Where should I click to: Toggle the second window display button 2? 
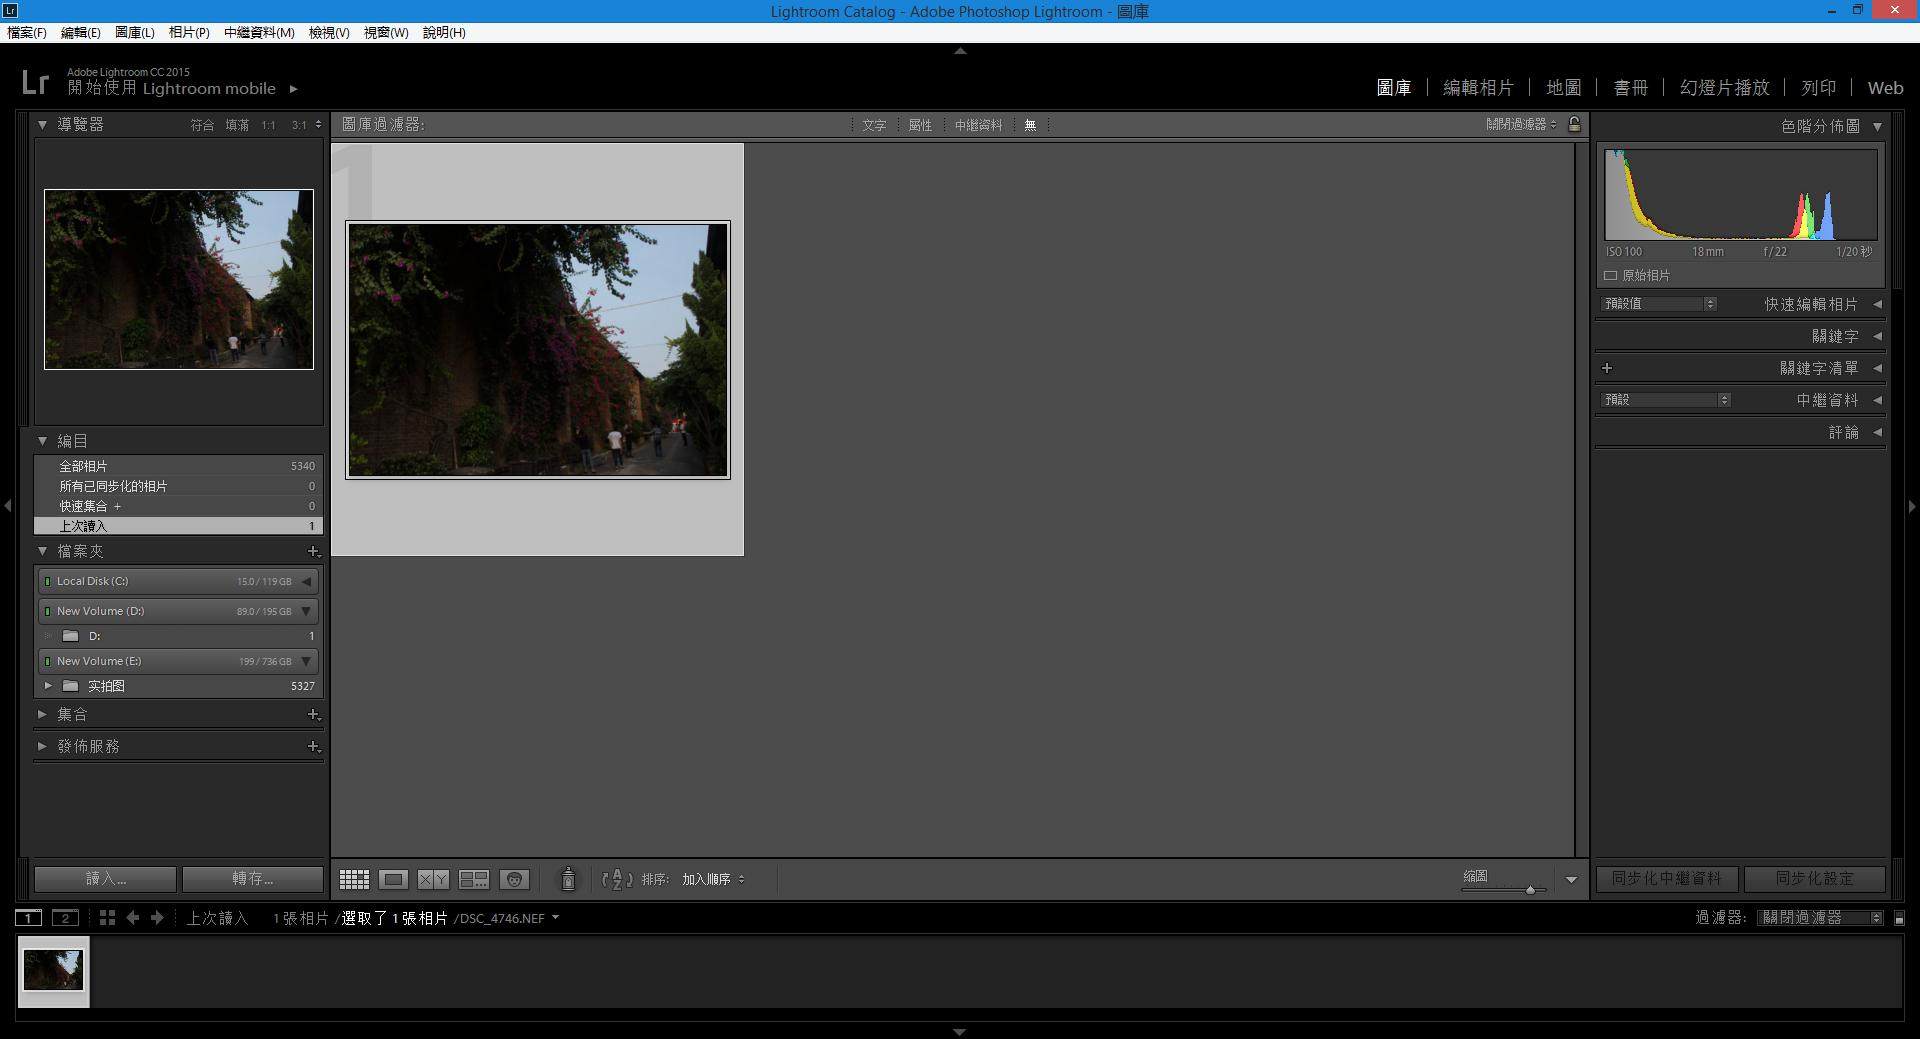pyautogui.click(x=65, y=918)
